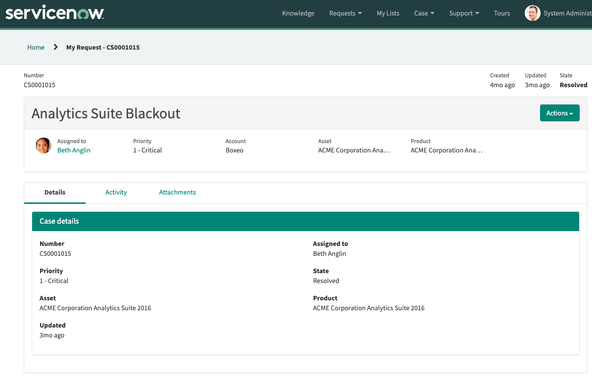Click My Request - CS0001015 breadcrumb

103,47
